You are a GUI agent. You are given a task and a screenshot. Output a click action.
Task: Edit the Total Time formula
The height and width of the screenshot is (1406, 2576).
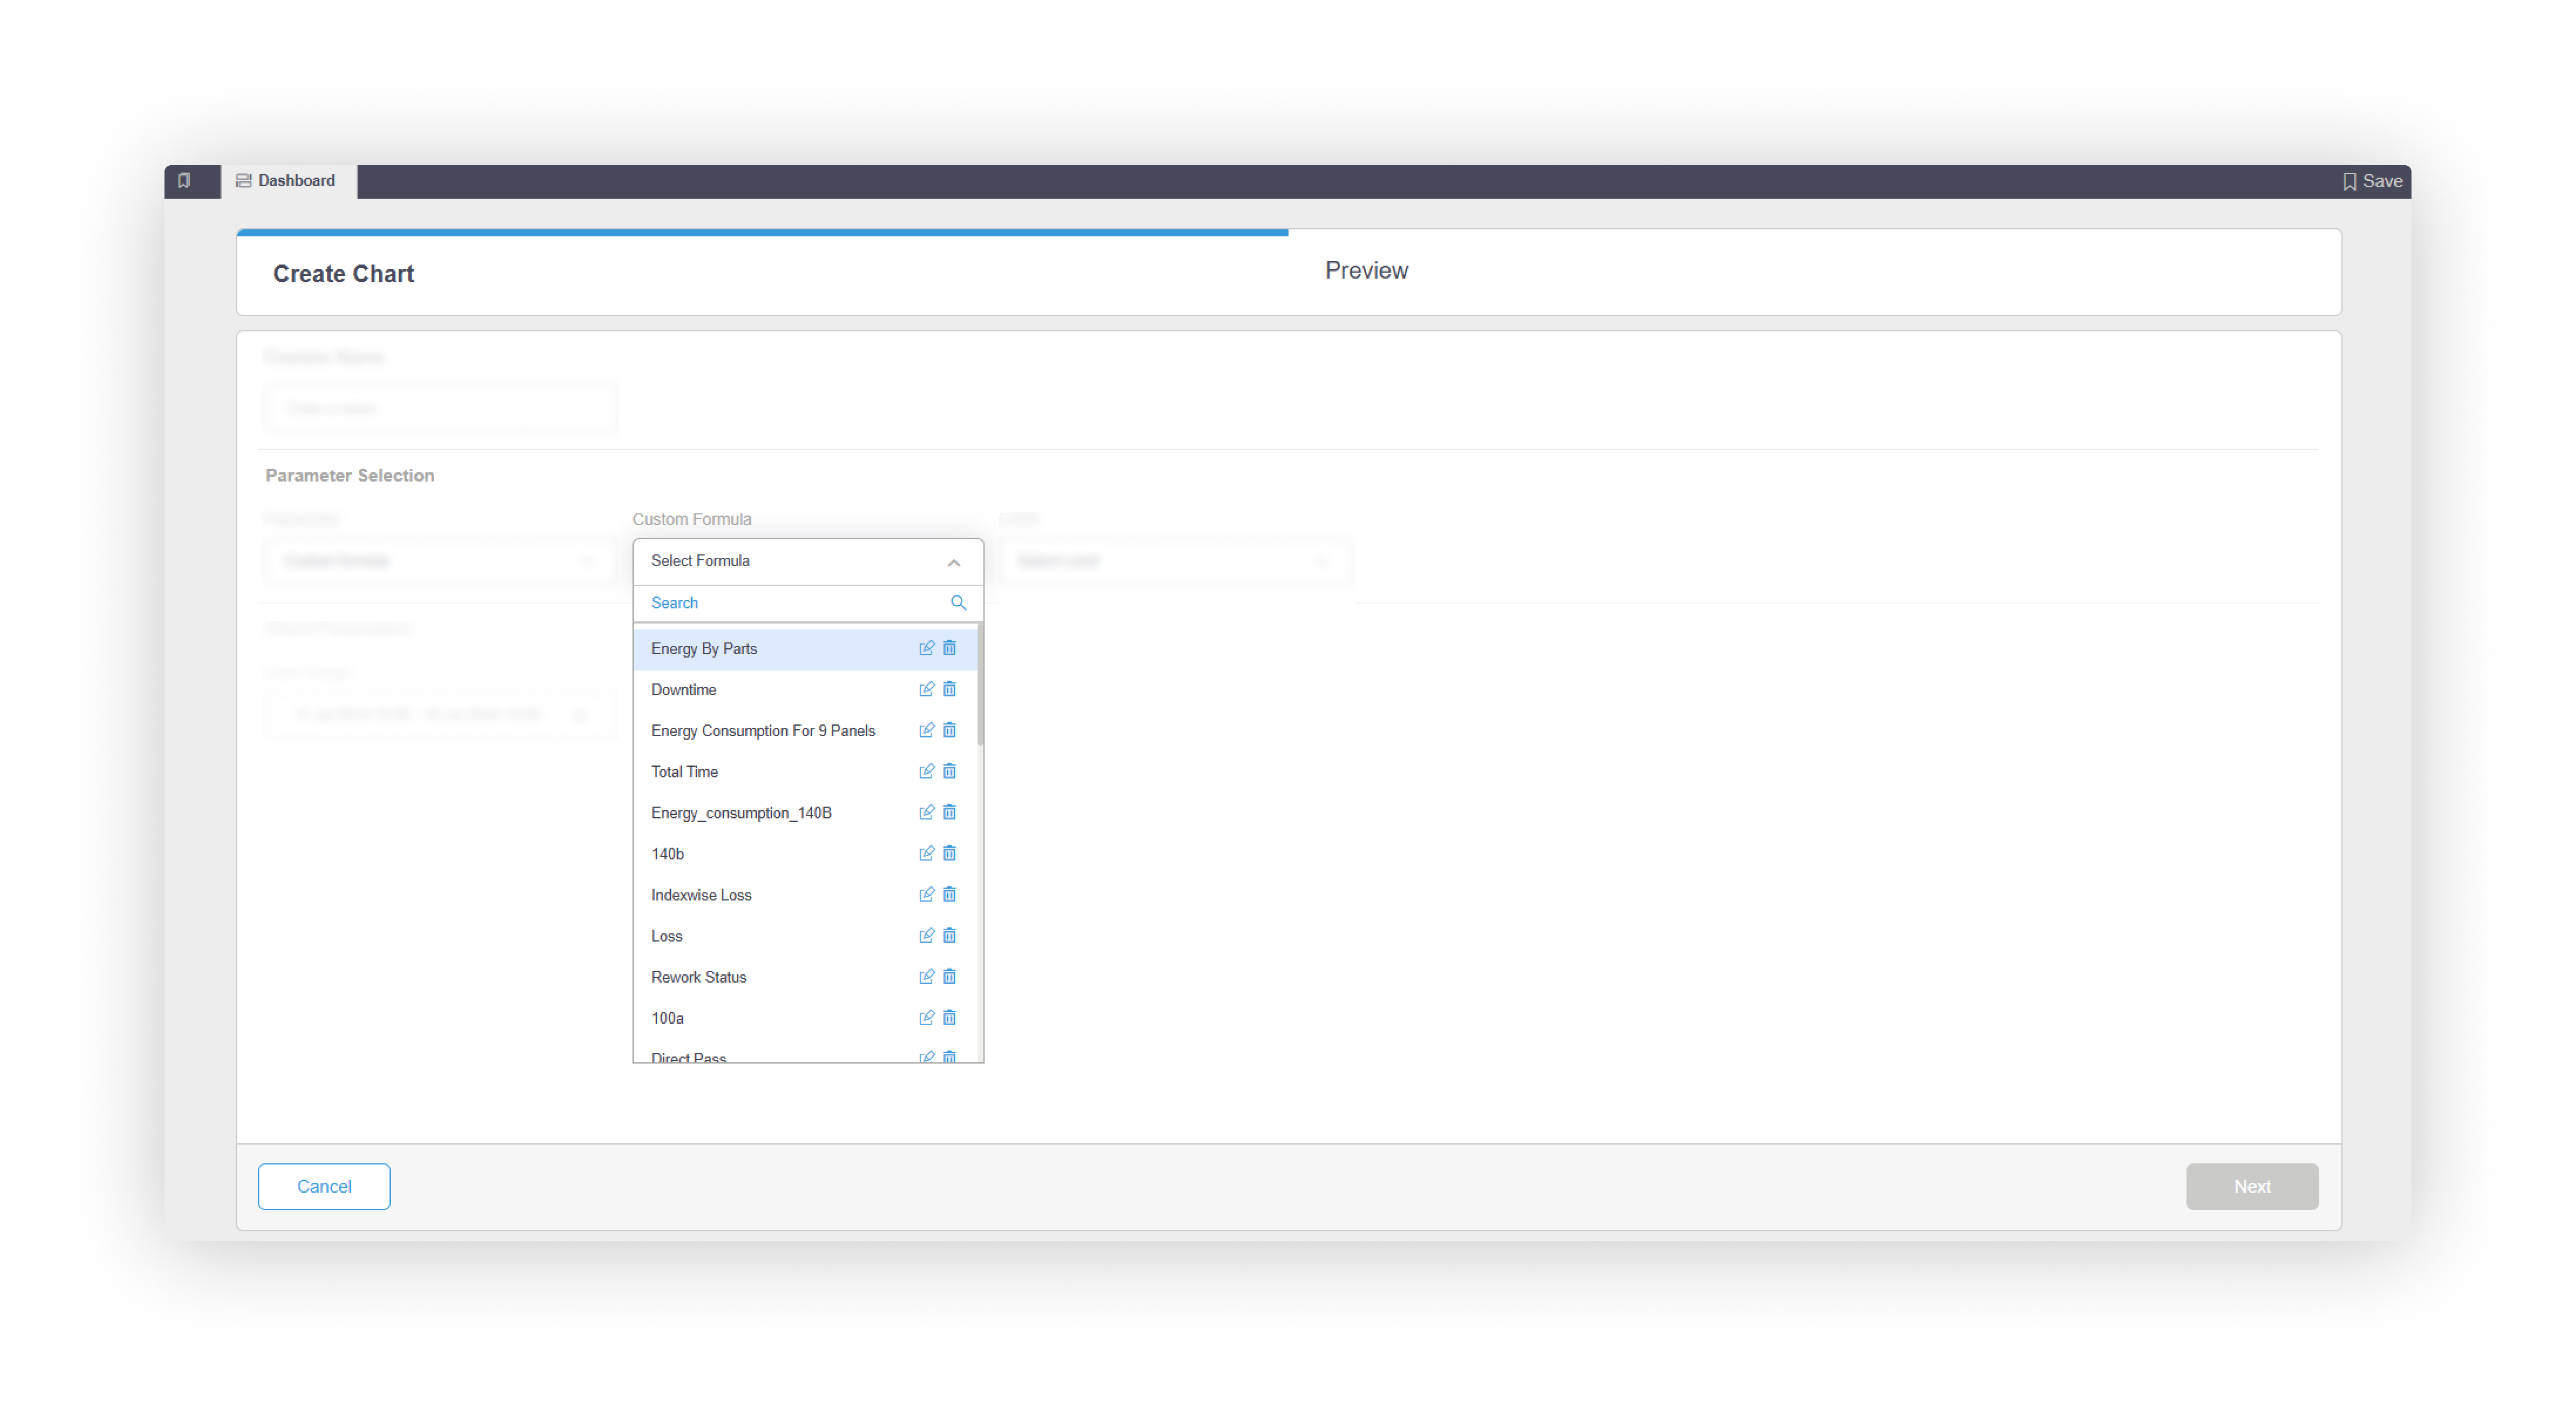pos(926,771)
